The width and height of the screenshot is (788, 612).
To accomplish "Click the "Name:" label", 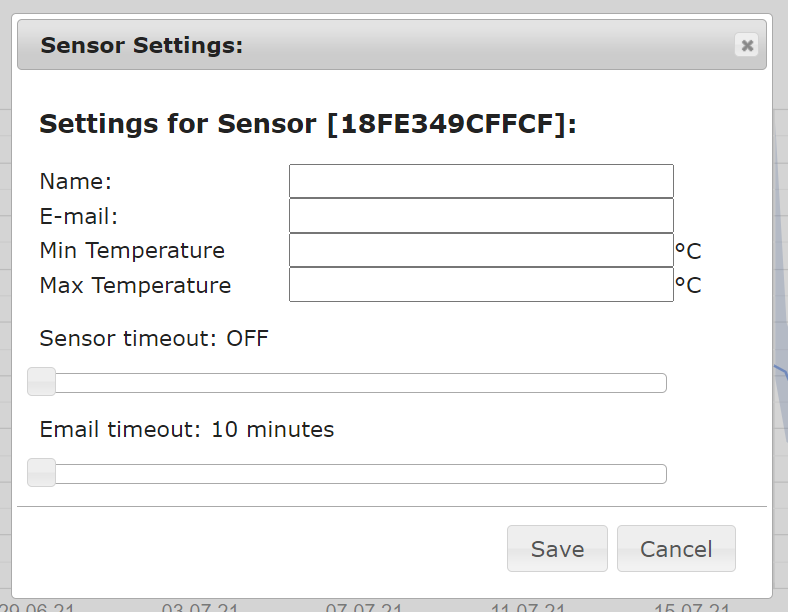I will pyautogui.click(x=76, y=181).
